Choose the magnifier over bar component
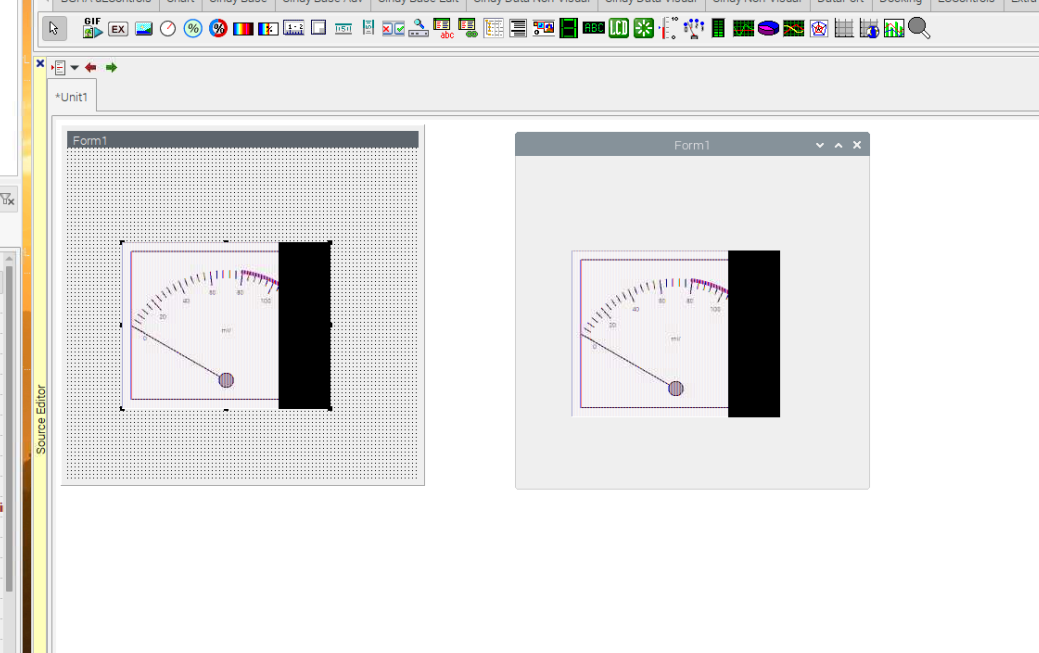The width and height of the screenshot is (1039, 653). [418, 29]
